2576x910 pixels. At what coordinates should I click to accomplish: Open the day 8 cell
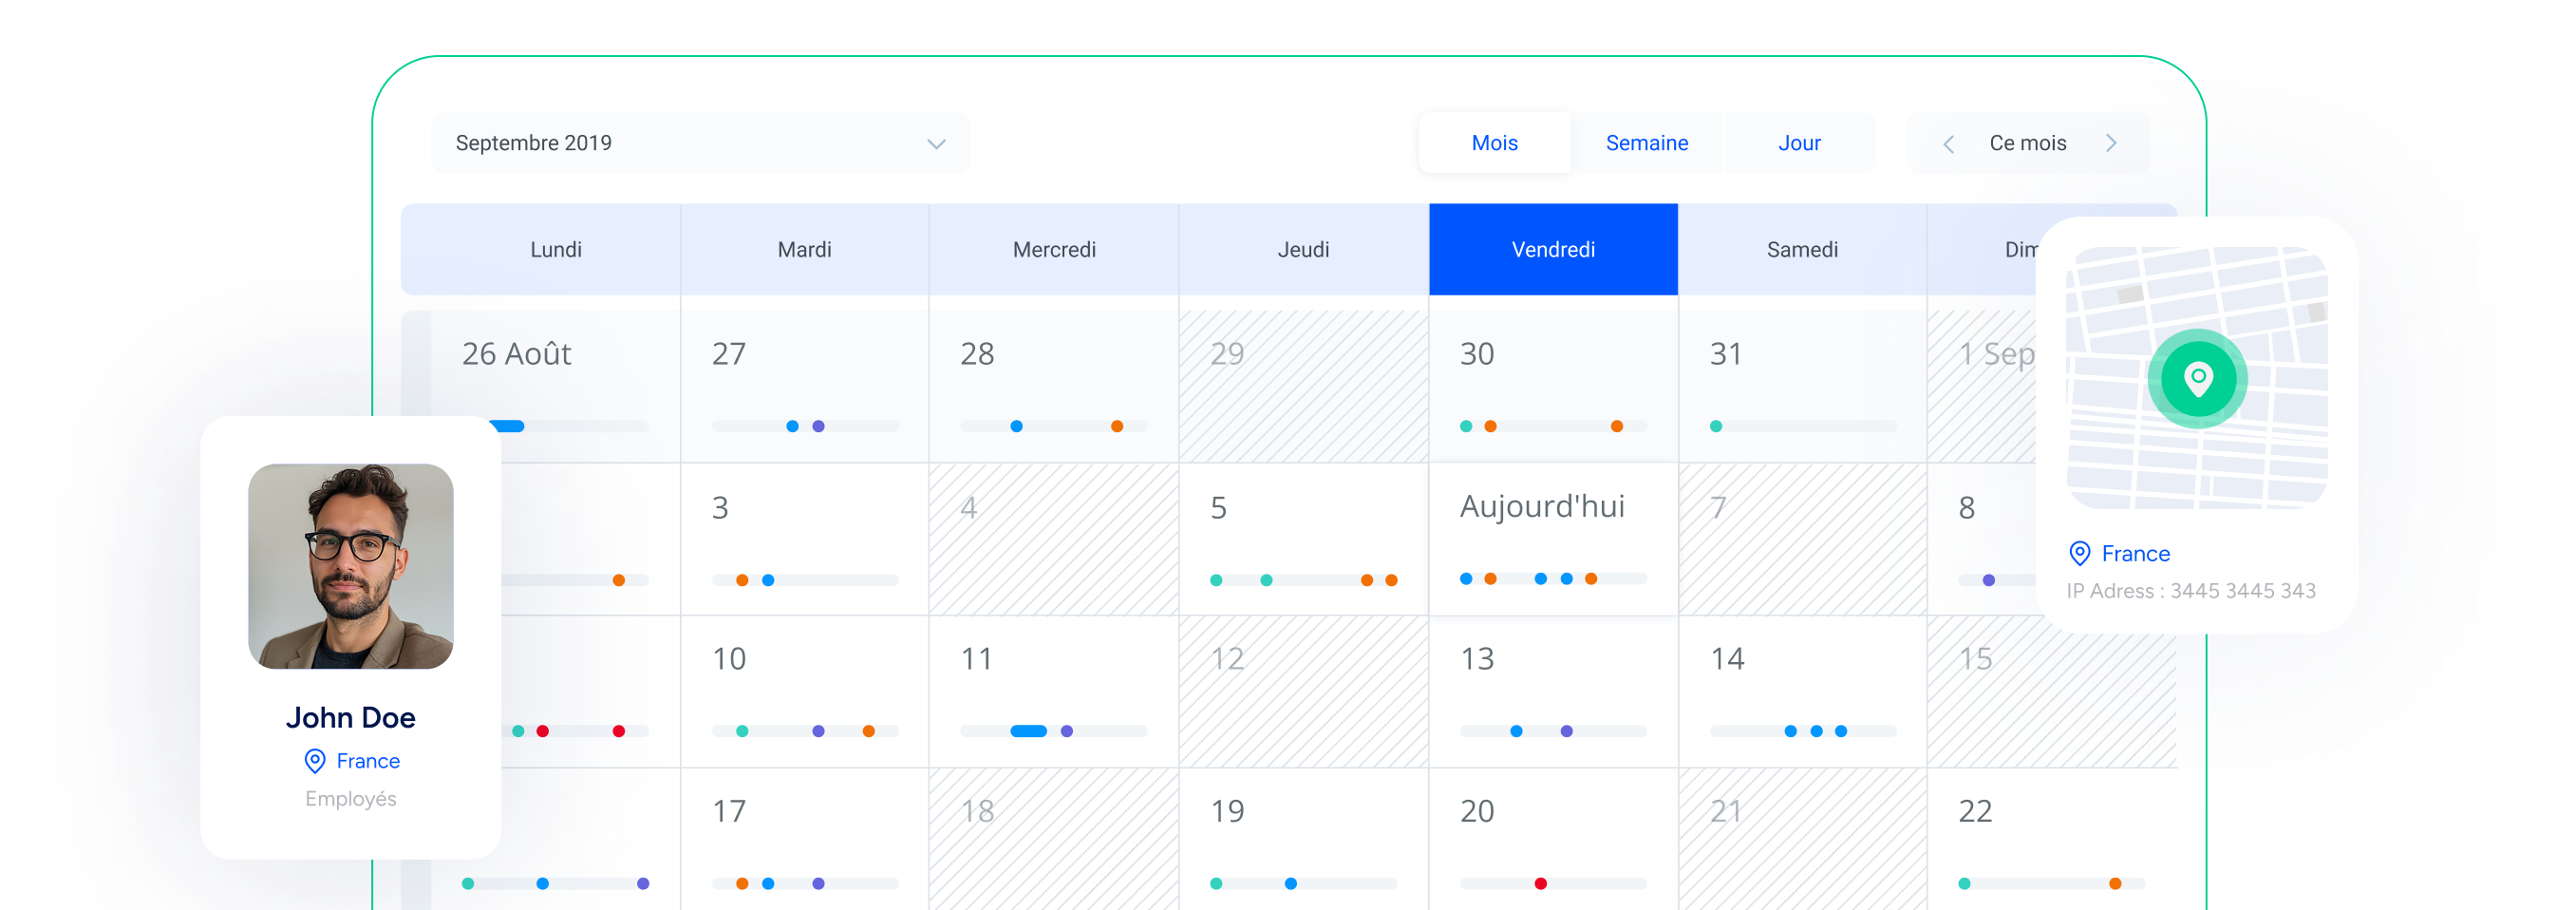pos(1982,539)
